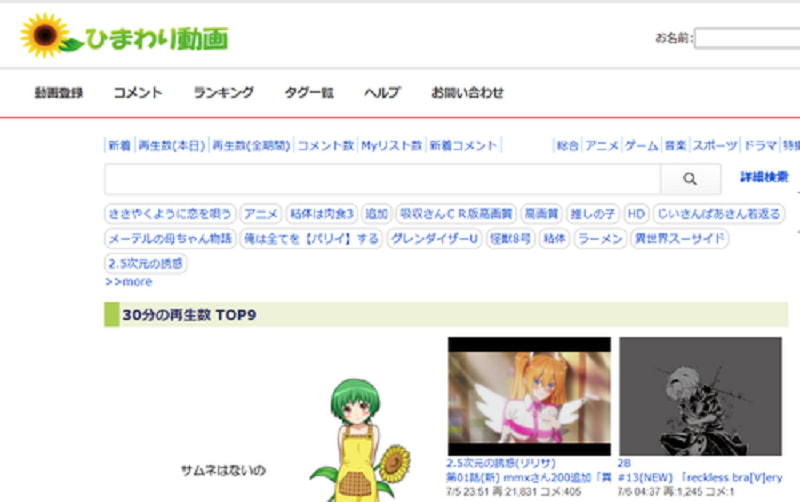Open the ひまわり動画 site title
The width and height of the screenshot is (800, 502).
(157, 39)
